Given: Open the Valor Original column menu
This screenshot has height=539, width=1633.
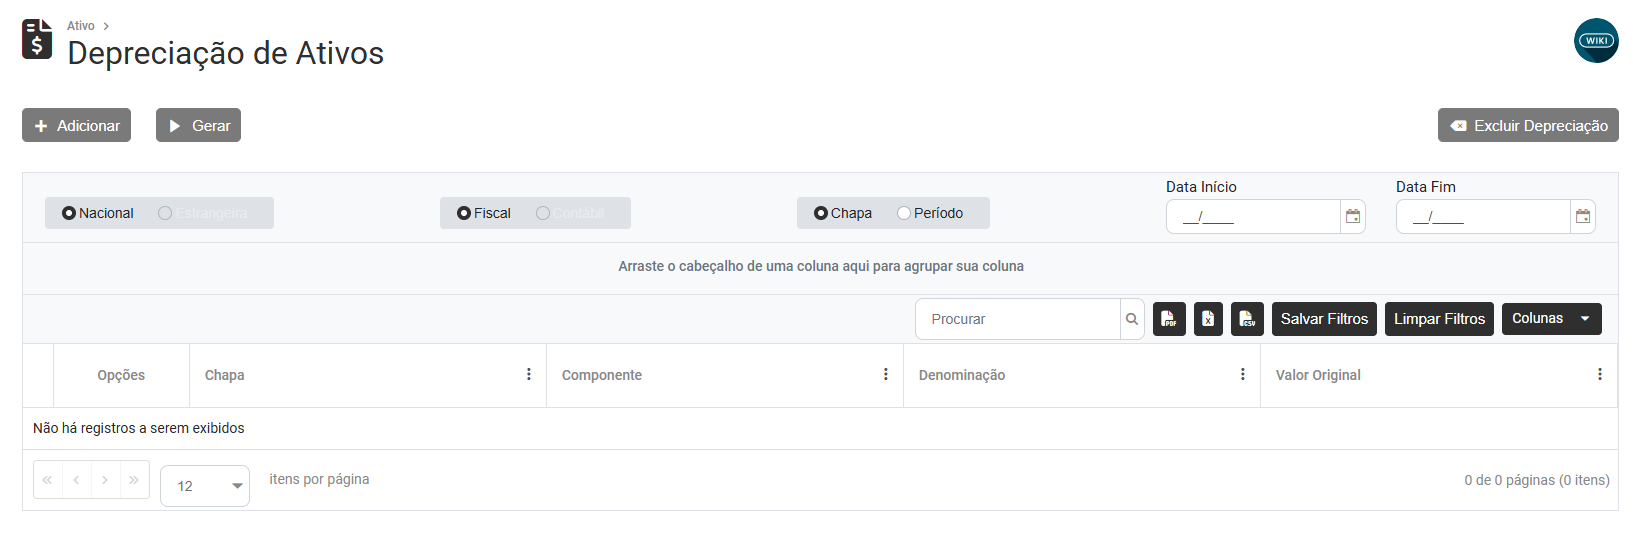Looking at the screenshot, I should [1600, 374].
